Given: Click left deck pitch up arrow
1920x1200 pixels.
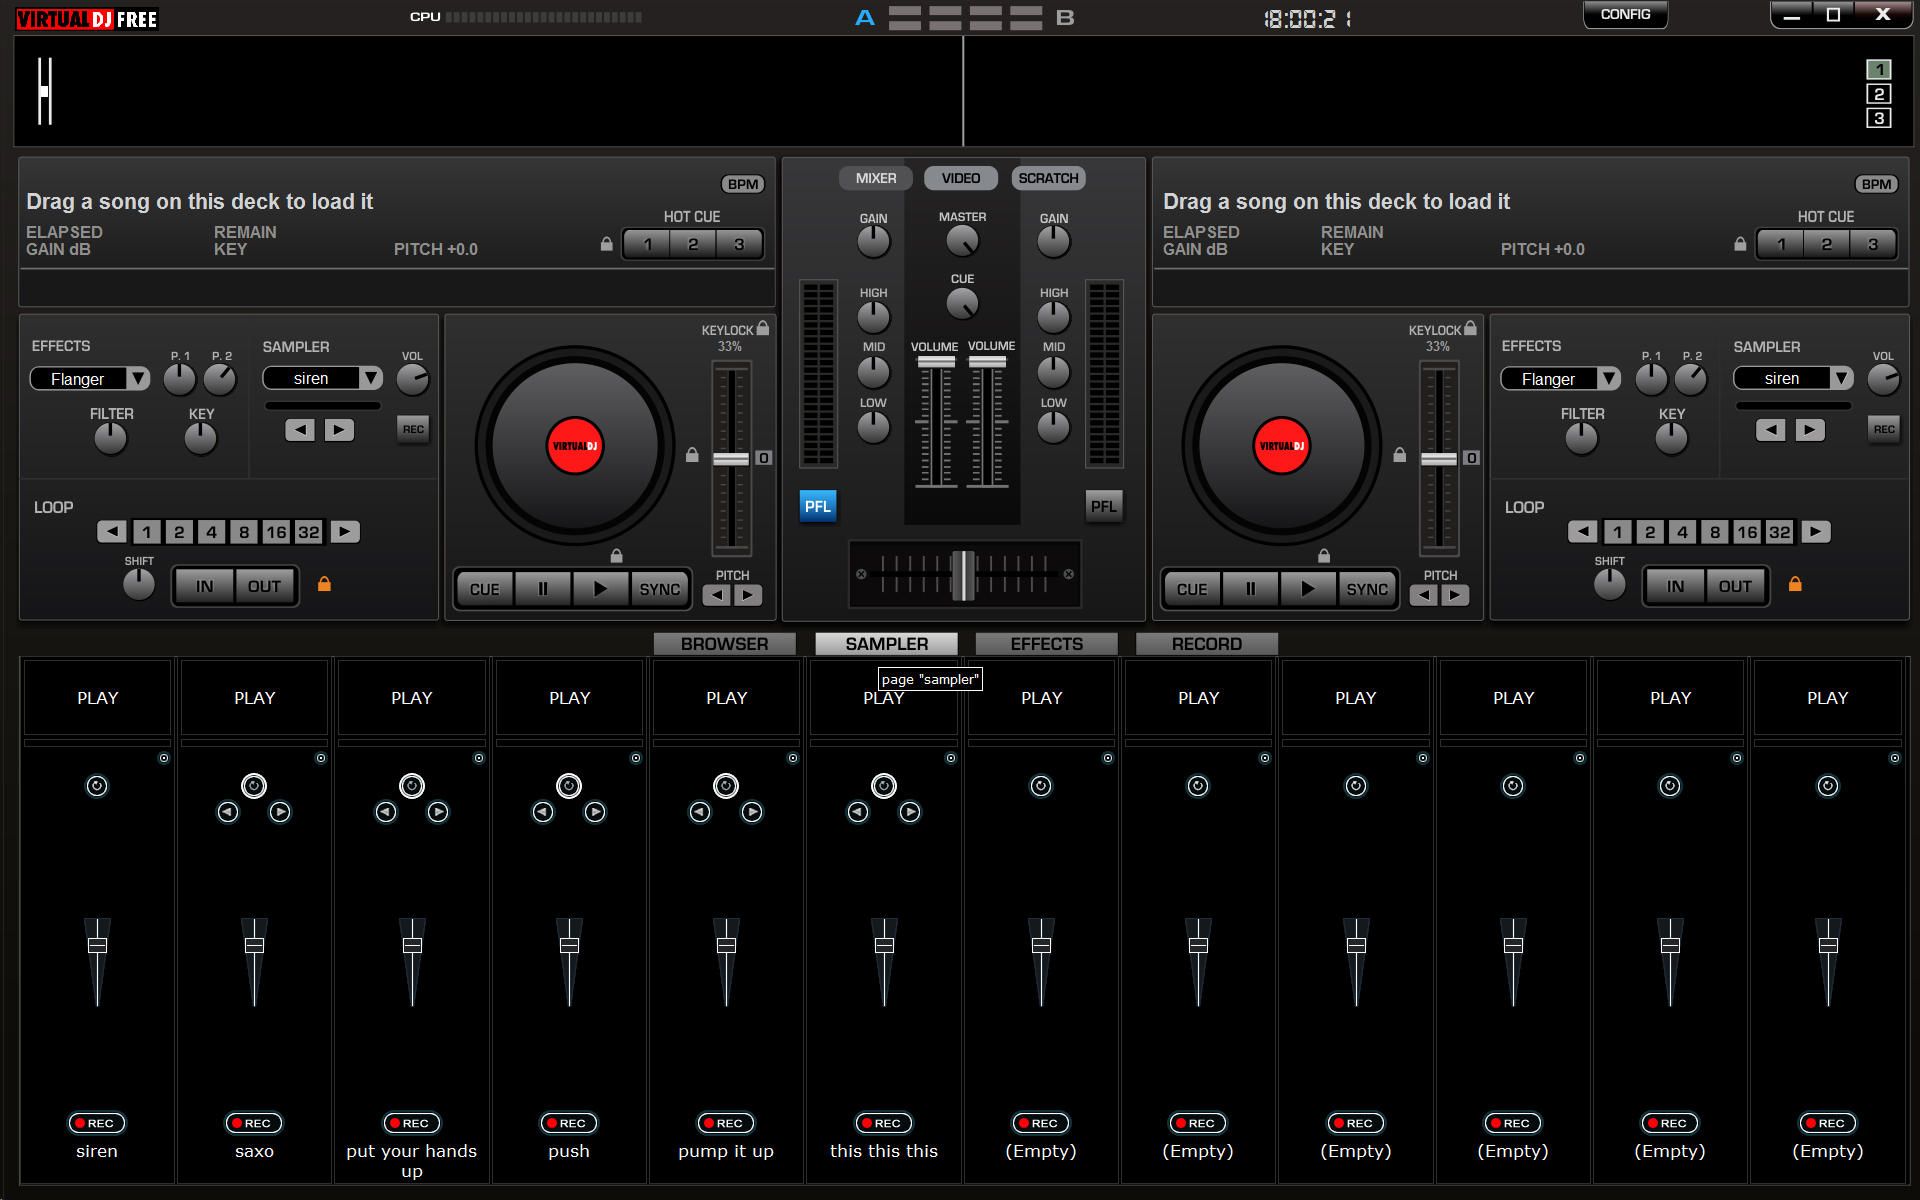Looking at the screenshot, I should coord(748,596).
